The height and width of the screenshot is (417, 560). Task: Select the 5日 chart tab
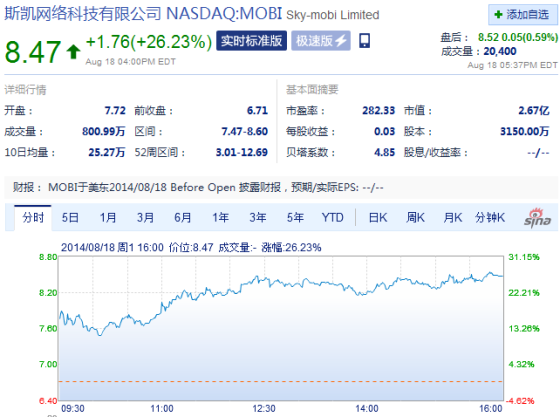70,217
